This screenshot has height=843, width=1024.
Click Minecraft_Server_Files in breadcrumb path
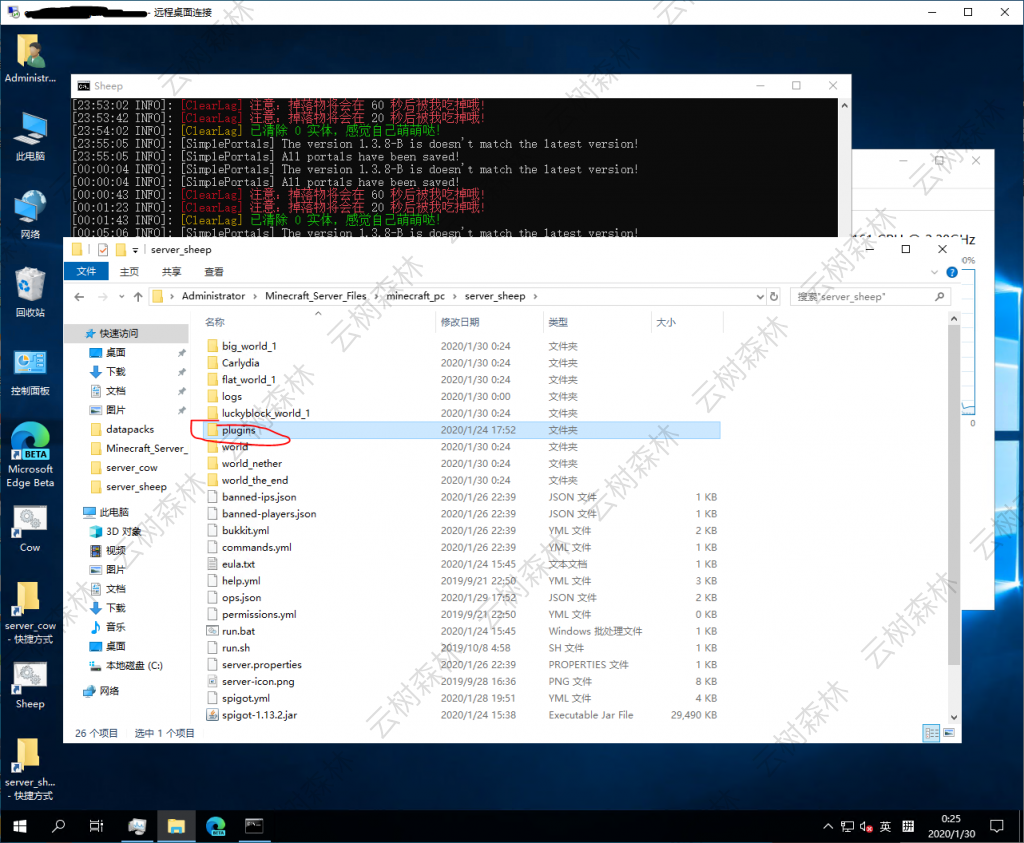(315, 296)
